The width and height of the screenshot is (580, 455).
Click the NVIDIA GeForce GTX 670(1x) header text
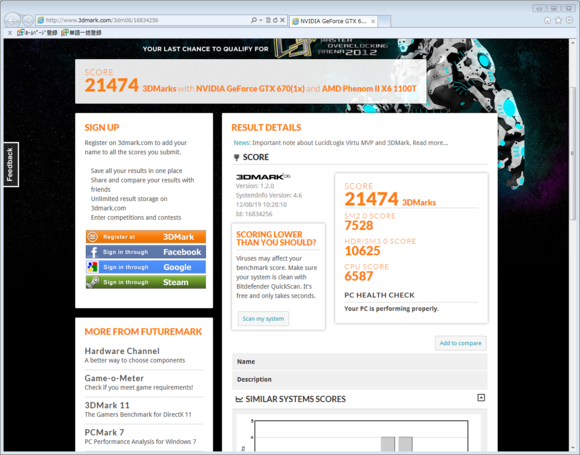click(250, 89)
